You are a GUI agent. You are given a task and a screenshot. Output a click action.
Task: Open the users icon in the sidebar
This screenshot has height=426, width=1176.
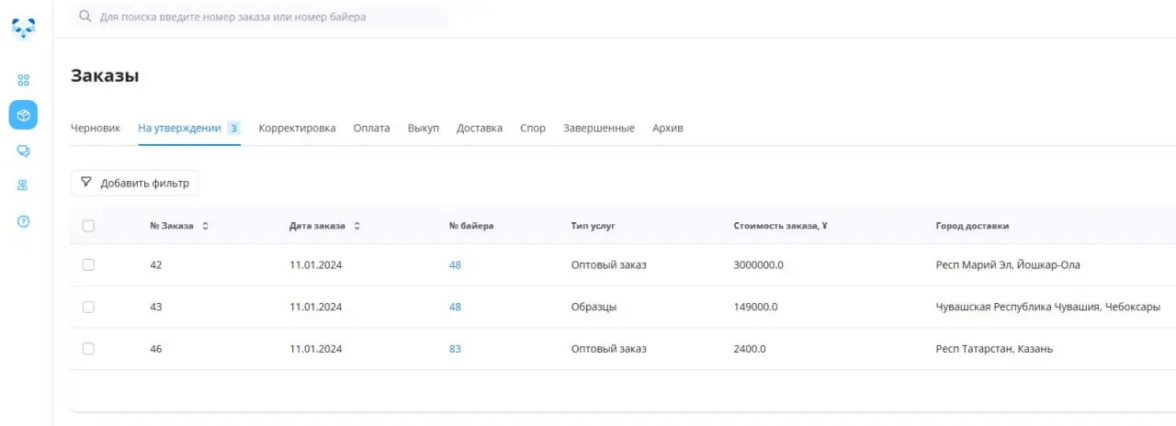[x=24, y=186]
